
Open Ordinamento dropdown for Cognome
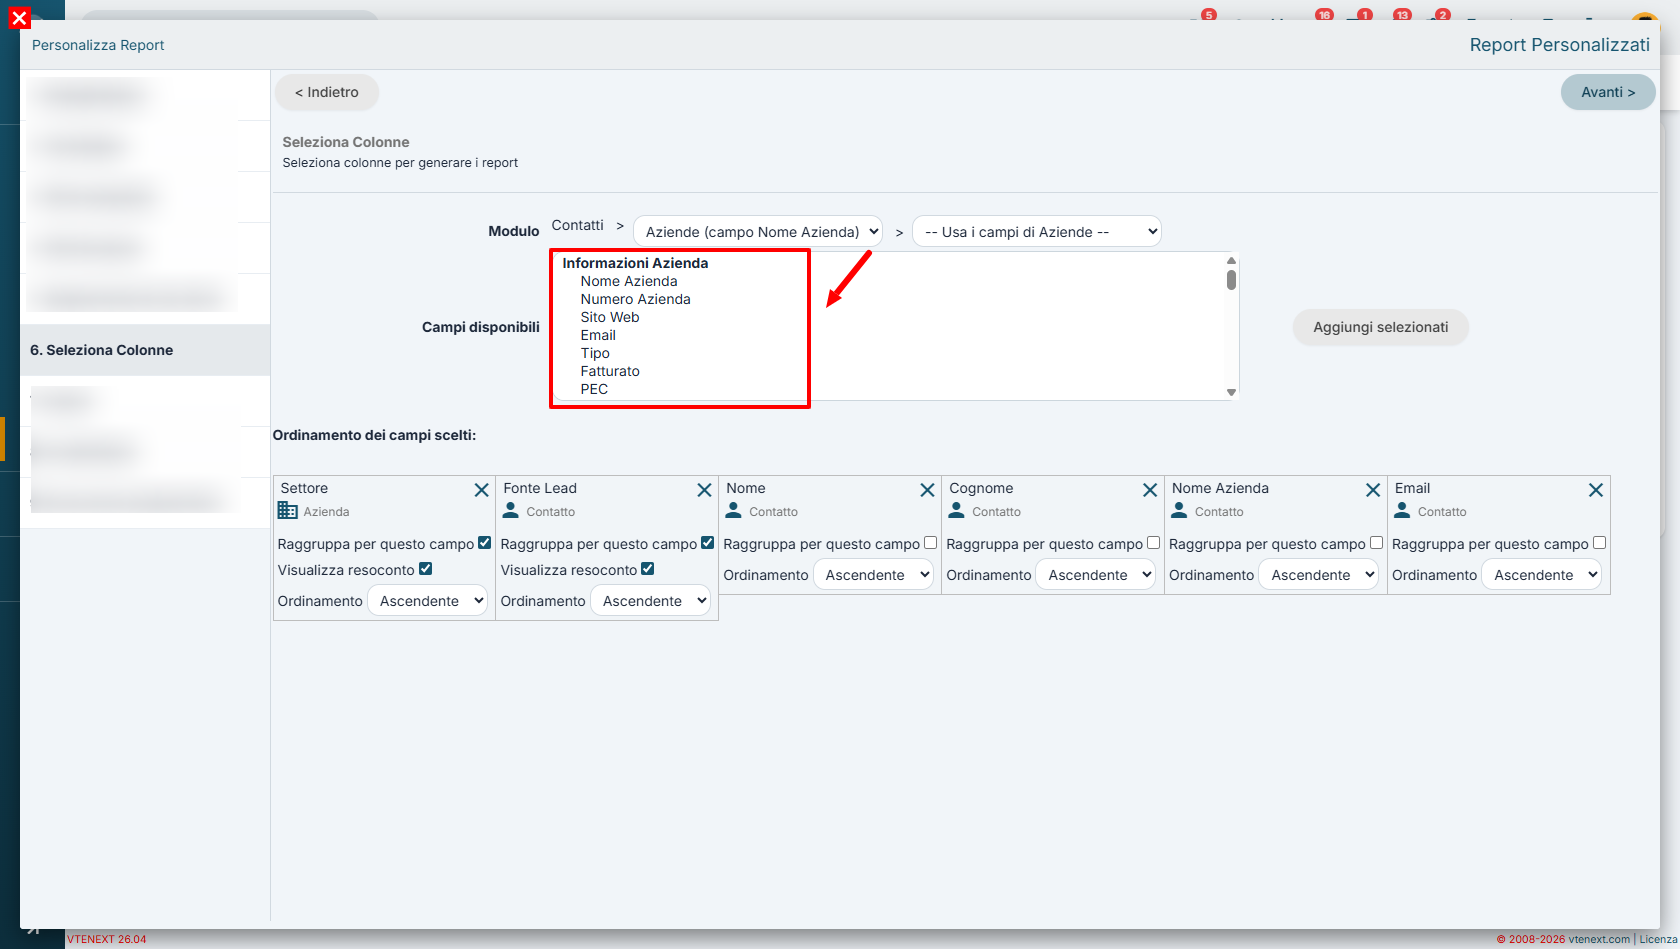click(1096, 575)
